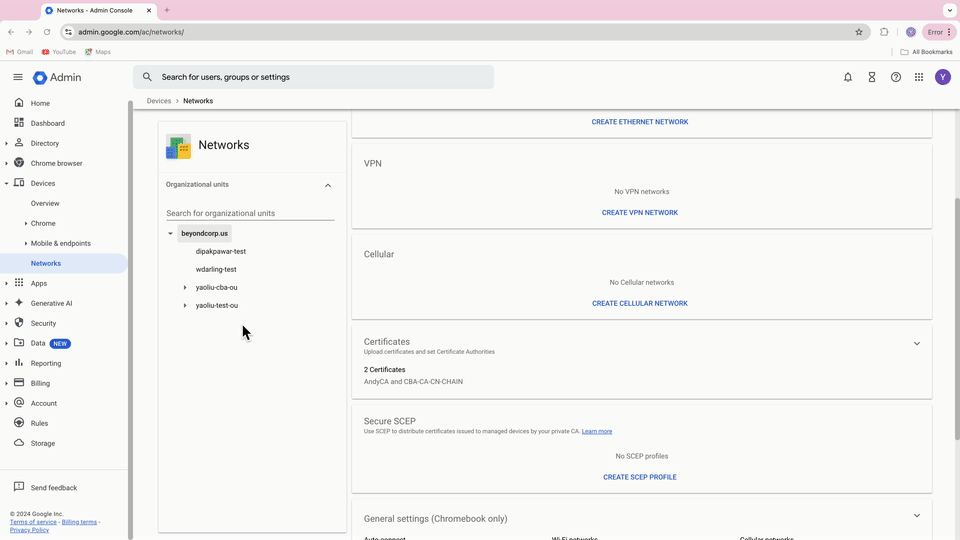Open the Secure SCEP Learn more link
Image resolution: width=960 pixels, height=540 pixels.
coord(597,431)
